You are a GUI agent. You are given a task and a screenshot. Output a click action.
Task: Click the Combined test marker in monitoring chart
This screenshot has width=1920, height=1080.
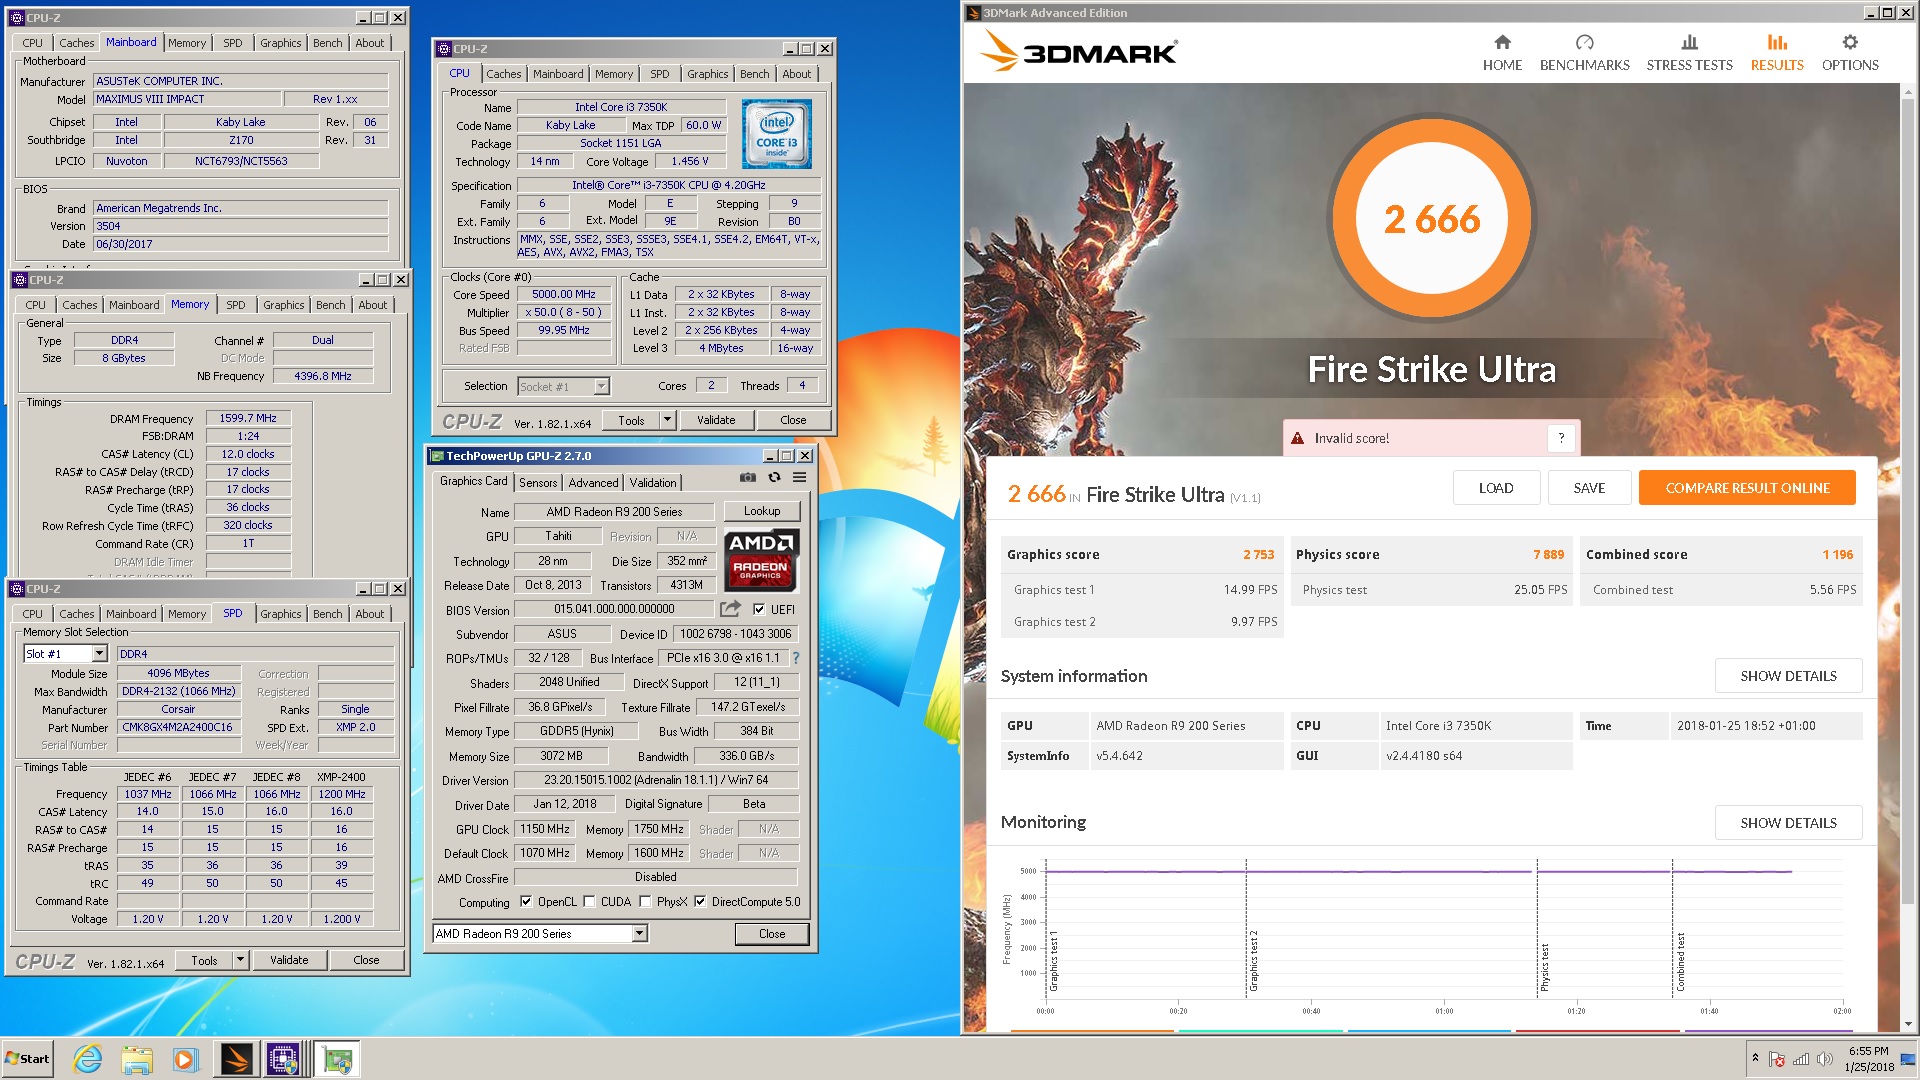[1680, 962]
